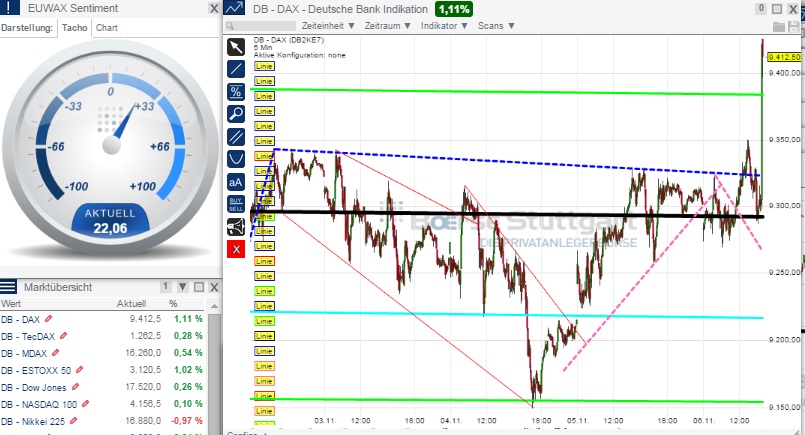
Task: Click the yellow 9.412,50 price label
Action: [x=784, y=57]
